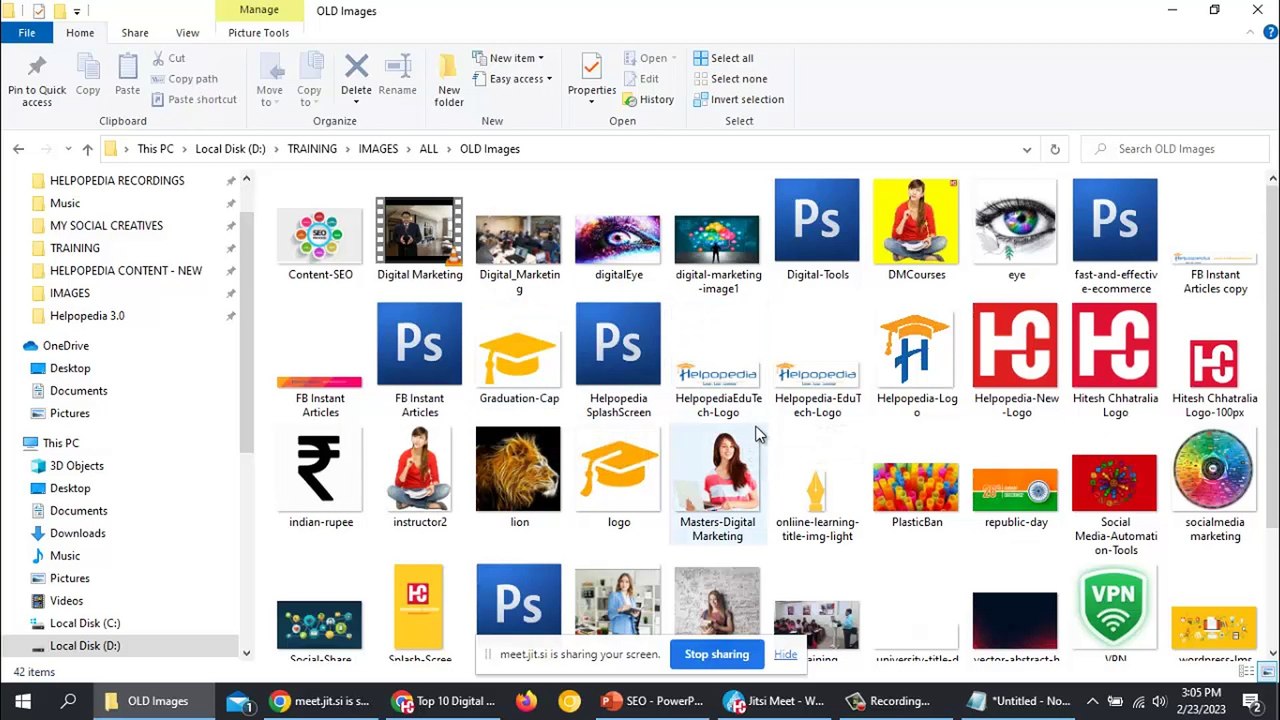Switch to large thumbnails view button

click(1269, 672)
